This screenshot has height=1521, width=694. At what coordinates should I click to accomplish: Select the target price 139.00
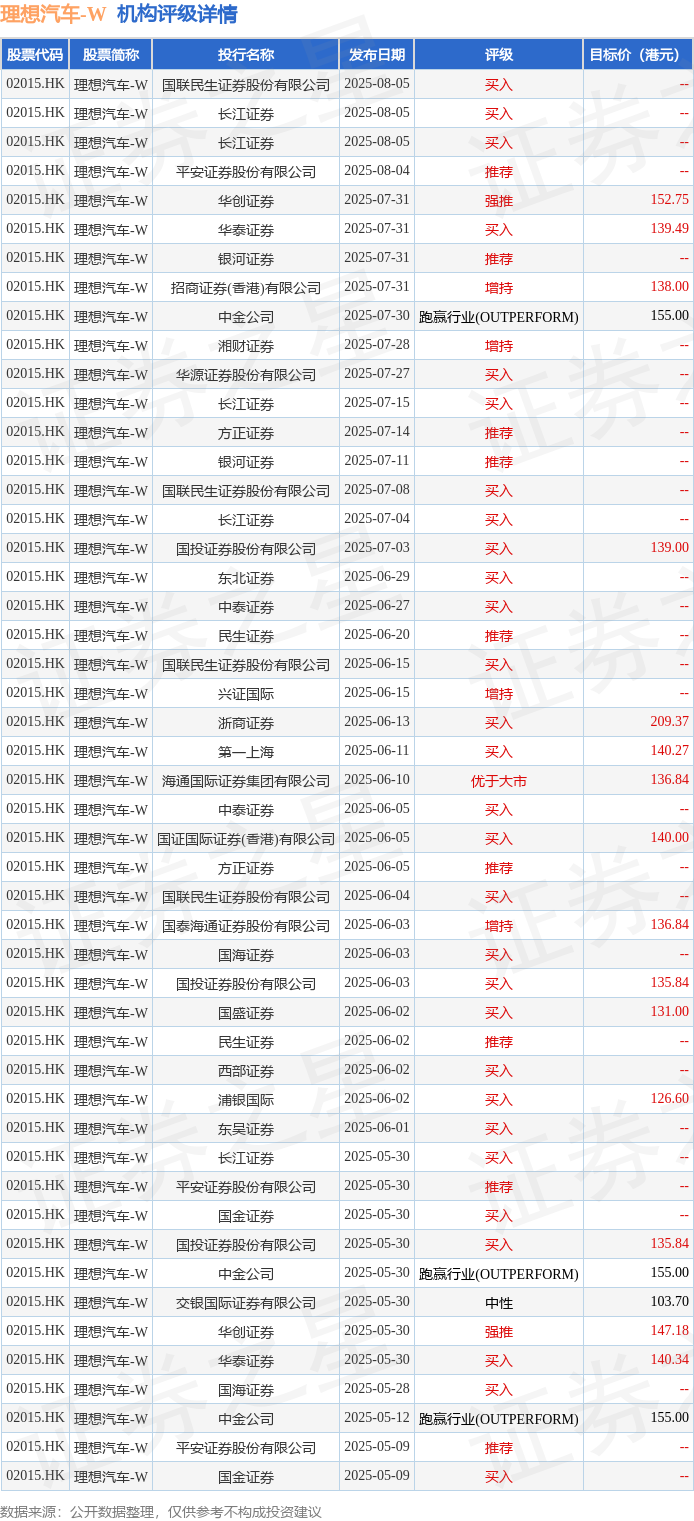(669, 548)
